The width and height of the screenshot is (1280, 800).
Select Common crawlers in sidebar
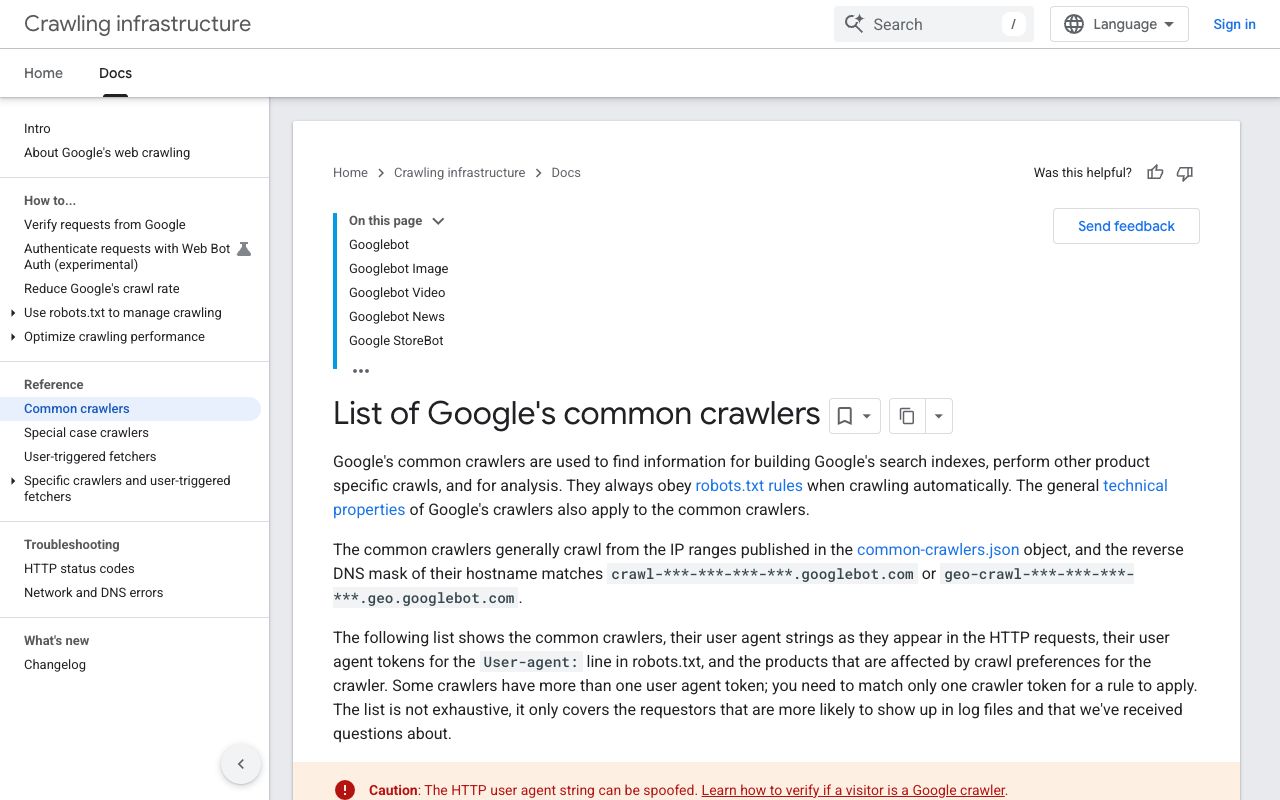click(130, 409)
